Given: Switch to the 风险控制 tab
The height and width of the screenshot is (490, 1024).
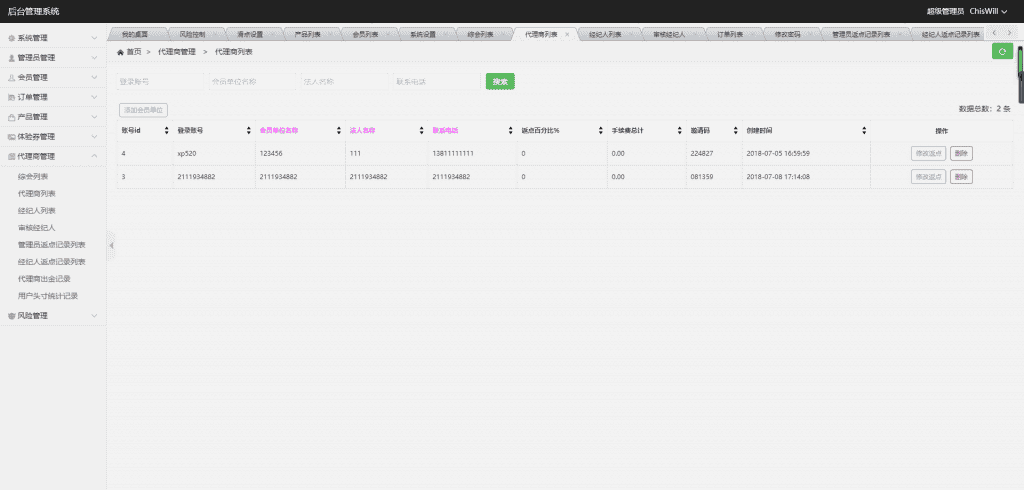Looking at the screenshot, I should point(193,34).
